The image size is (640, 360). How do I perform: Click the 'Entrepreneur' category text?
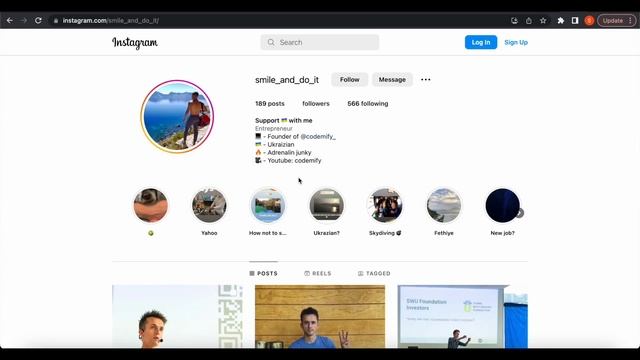coord(273,128)
